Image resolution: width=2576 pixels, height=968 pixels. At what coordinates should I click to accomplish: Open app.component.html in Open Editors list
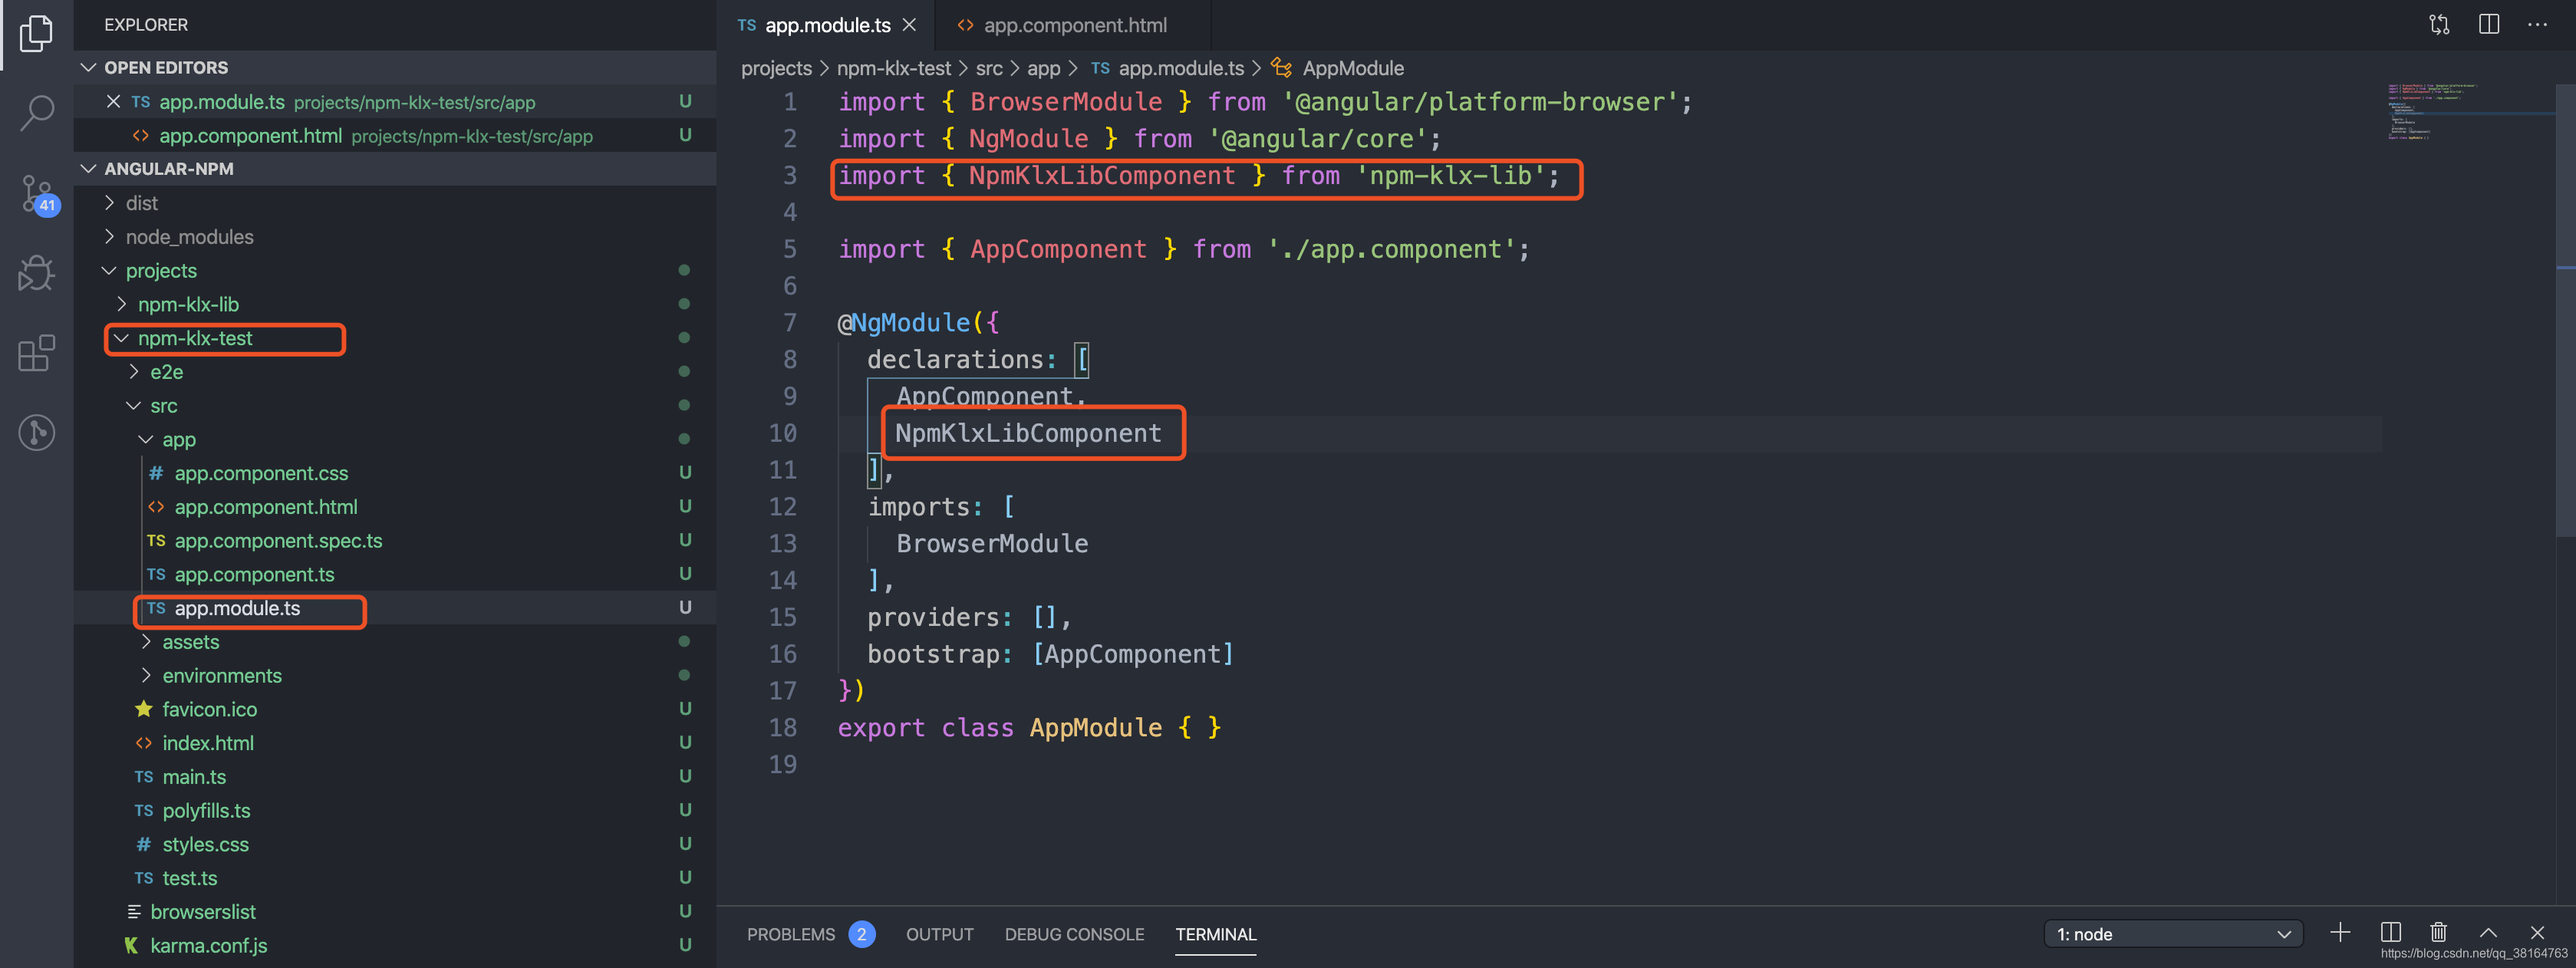point(395,135)
